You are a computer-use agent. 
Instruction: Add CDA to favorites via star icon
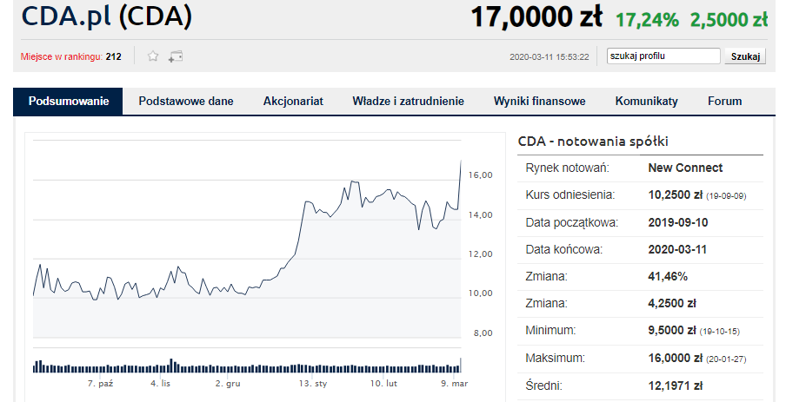pyautogui.click(x=153, y=56)
